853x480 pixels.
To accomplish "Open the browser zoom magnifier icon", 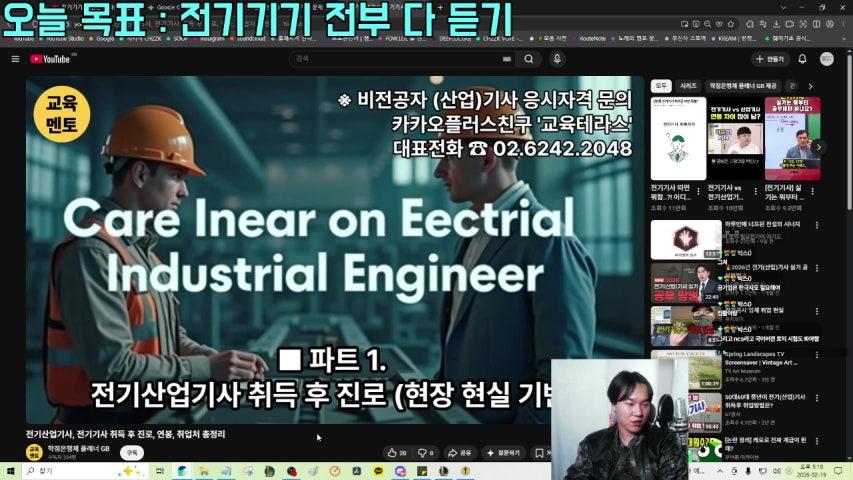I will point(707,24).
